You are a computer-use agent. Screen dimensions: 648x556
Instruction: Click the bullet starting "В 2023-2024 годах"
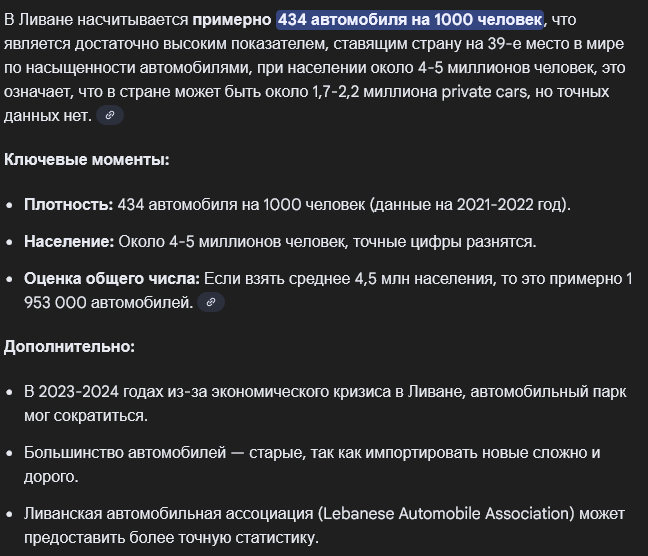325,403
